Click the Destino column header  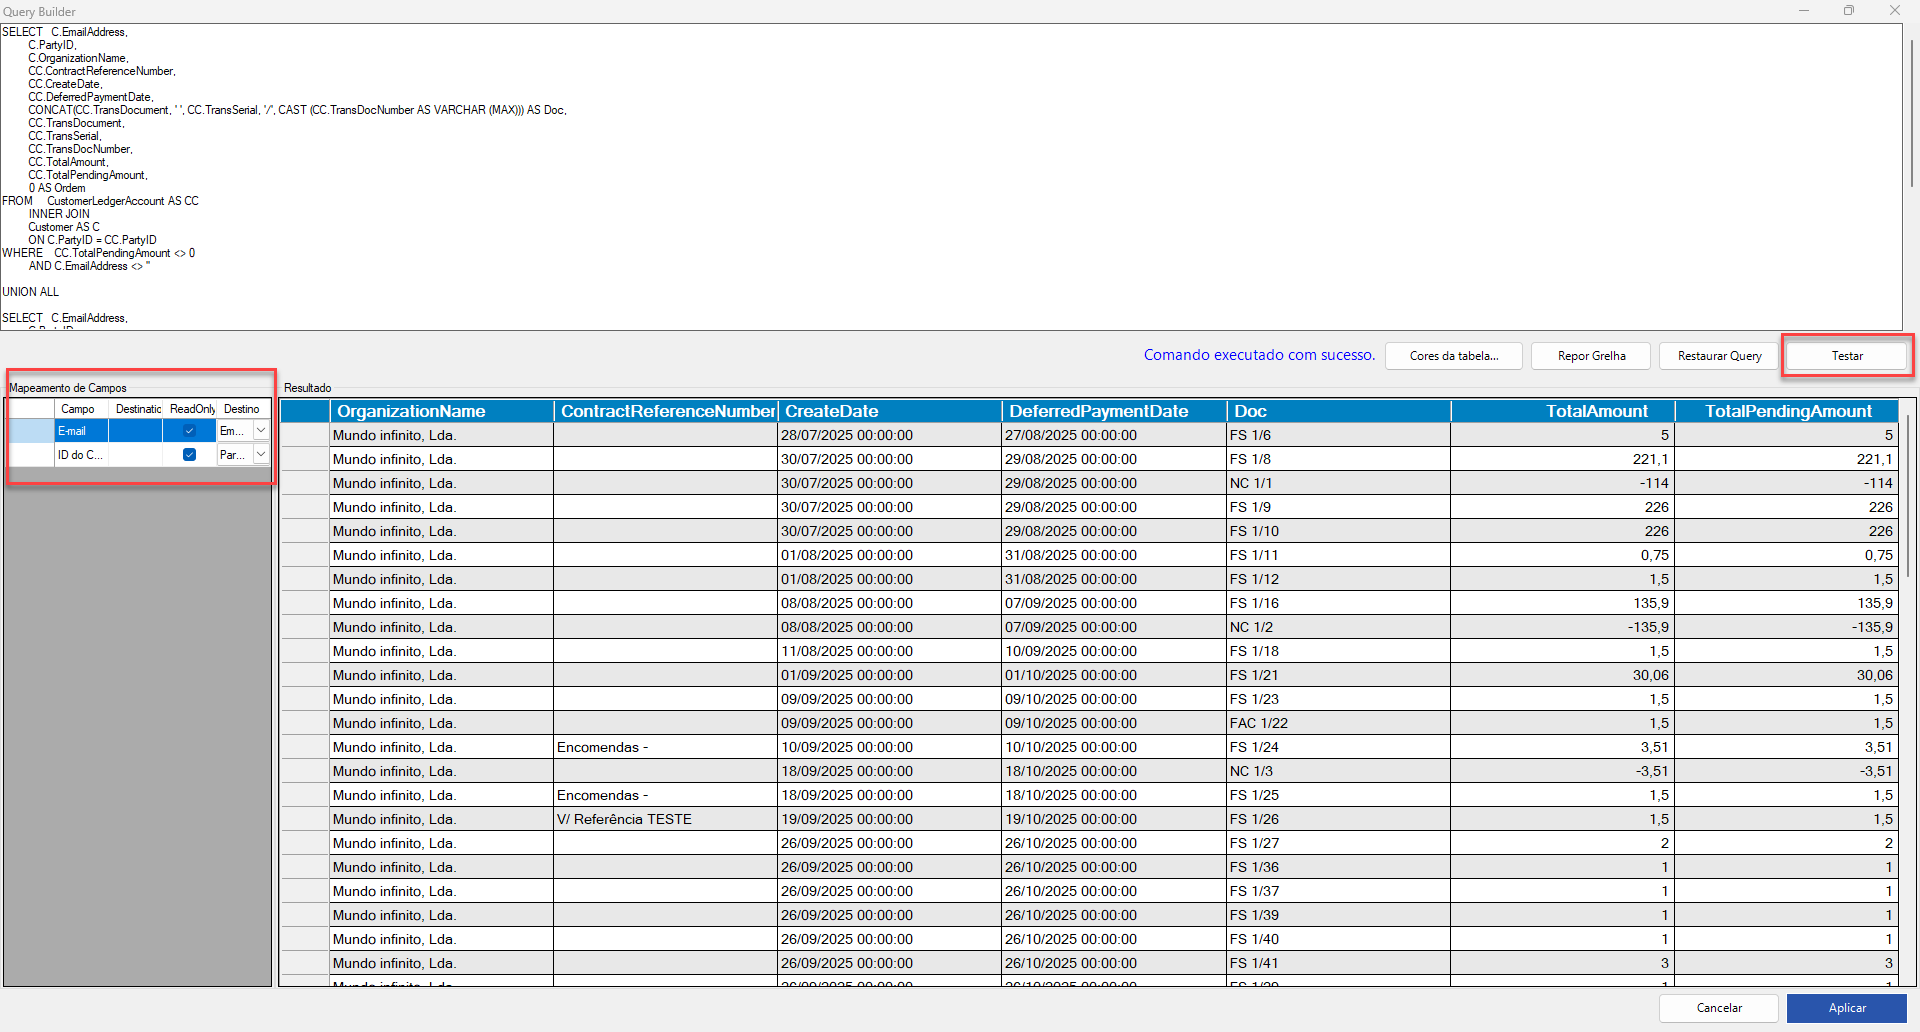coord(243,409)
